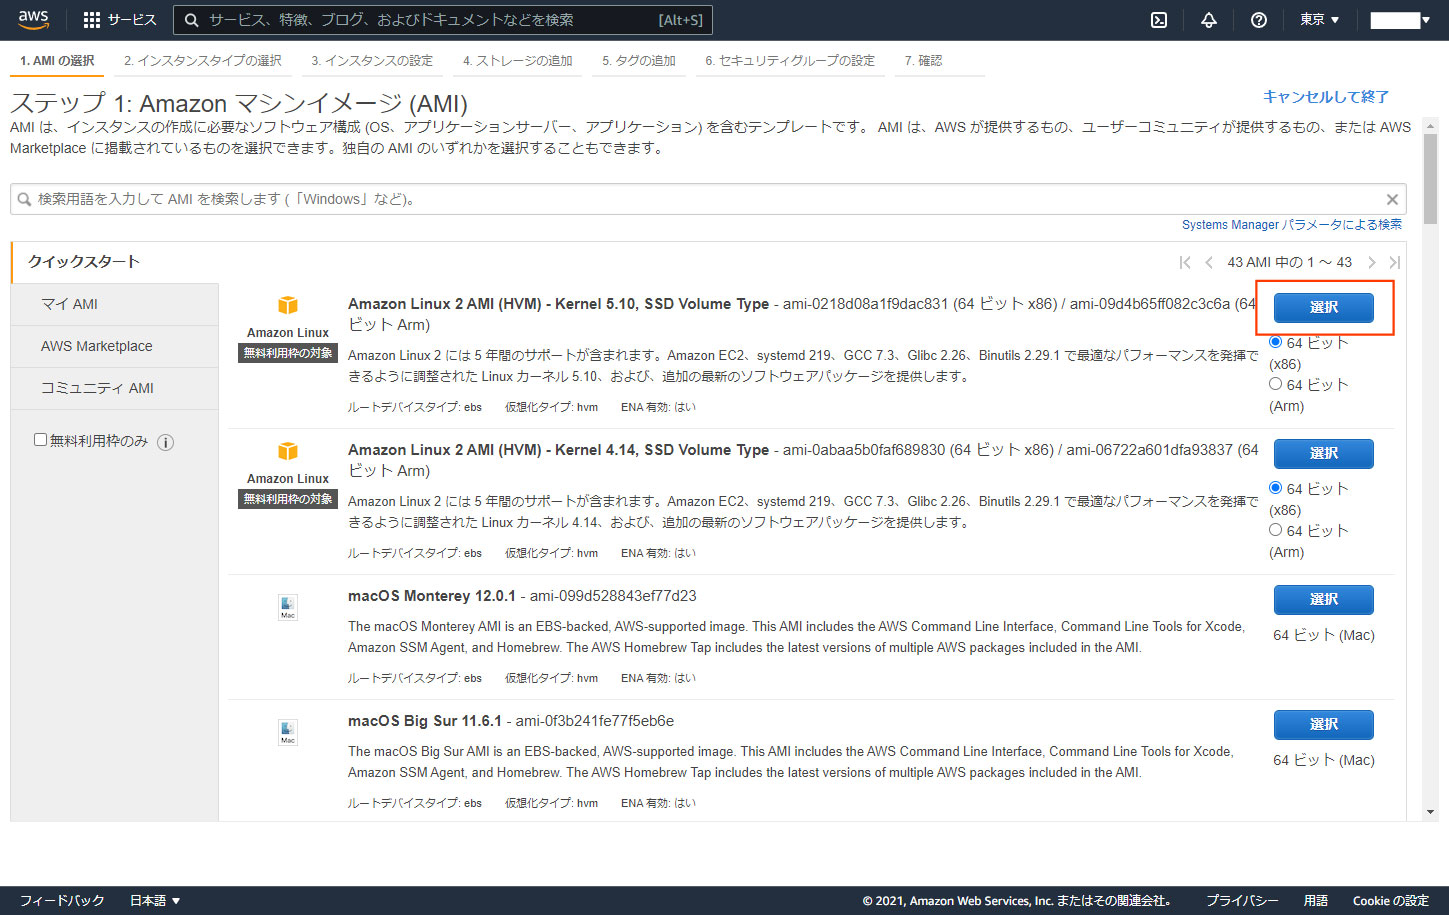Image resolution: width=1449 pixels, height=915 pixels.
Task: Go to previous AMI results page
Action: point(1209,262)
